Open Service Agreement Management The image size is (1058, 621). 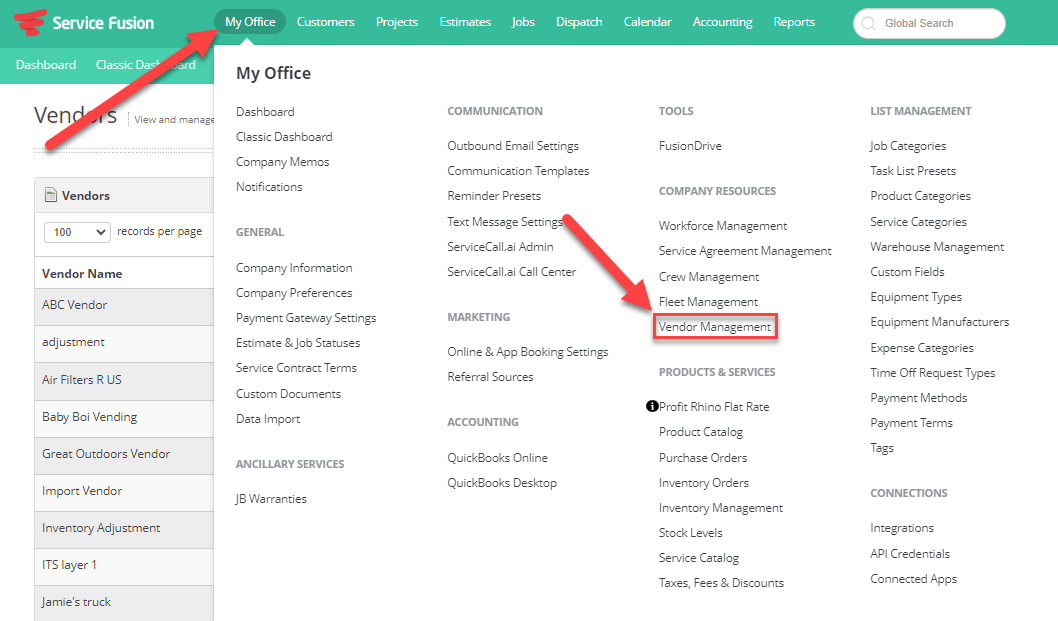click(x=745, y=250)
